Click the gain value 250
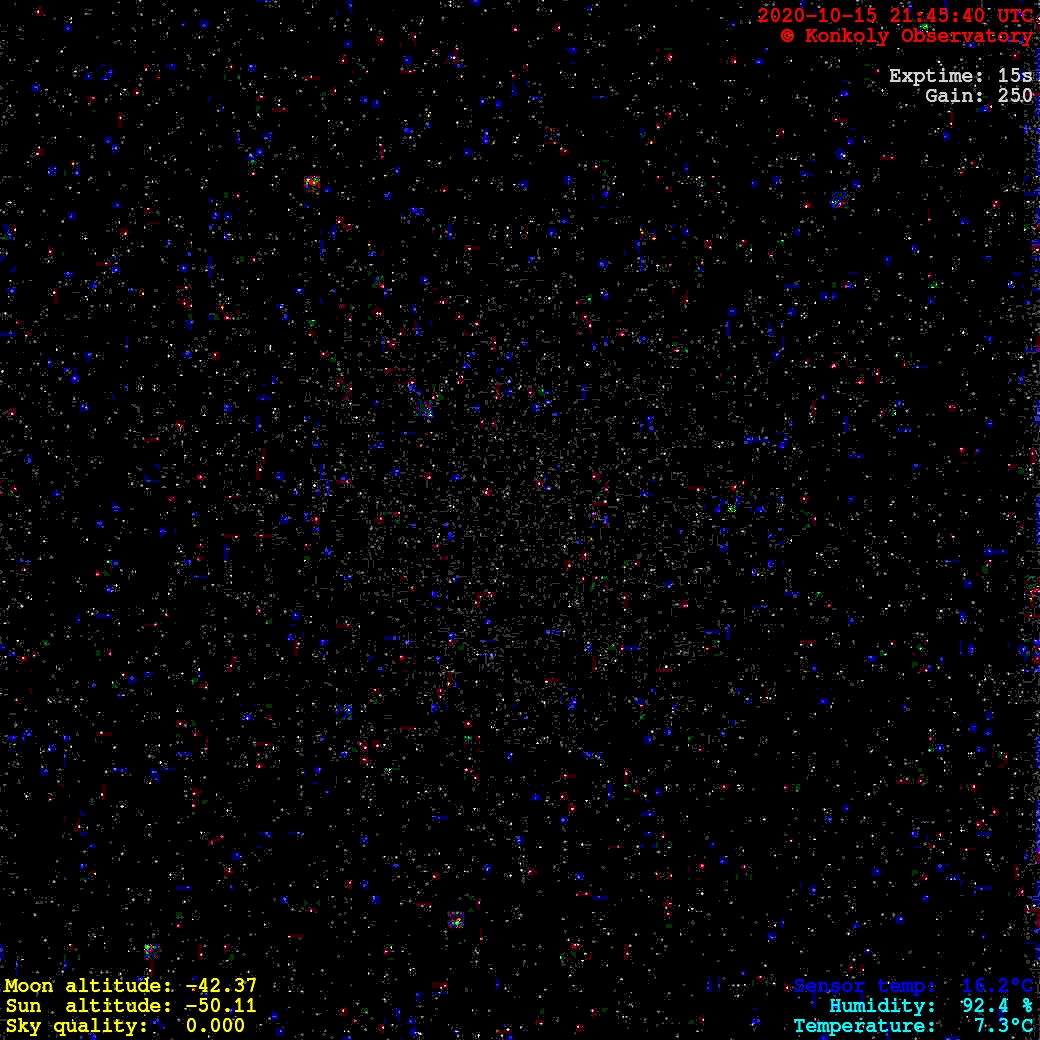 click(1015, 96)
